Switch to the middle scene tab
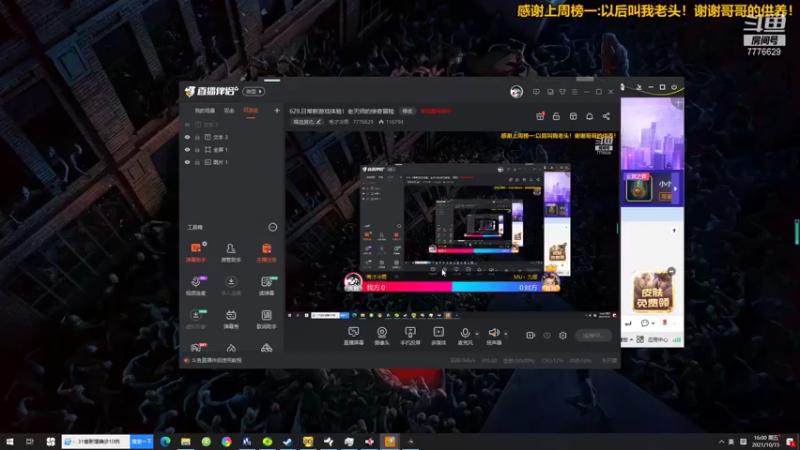800x450 pixels. [x=229, y=111]
